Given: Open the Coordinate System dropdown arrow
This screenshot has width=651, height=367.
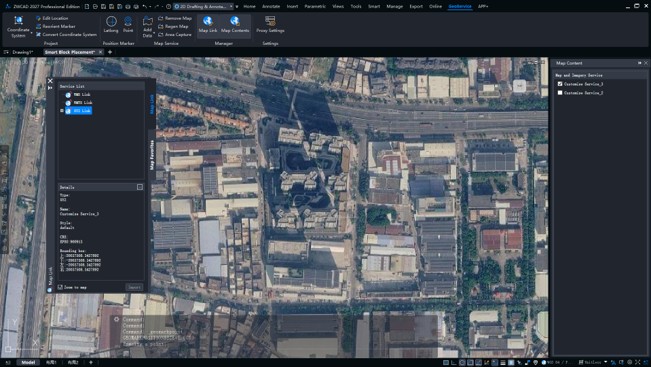Looking at the screenshot, I should pos(32,32).
